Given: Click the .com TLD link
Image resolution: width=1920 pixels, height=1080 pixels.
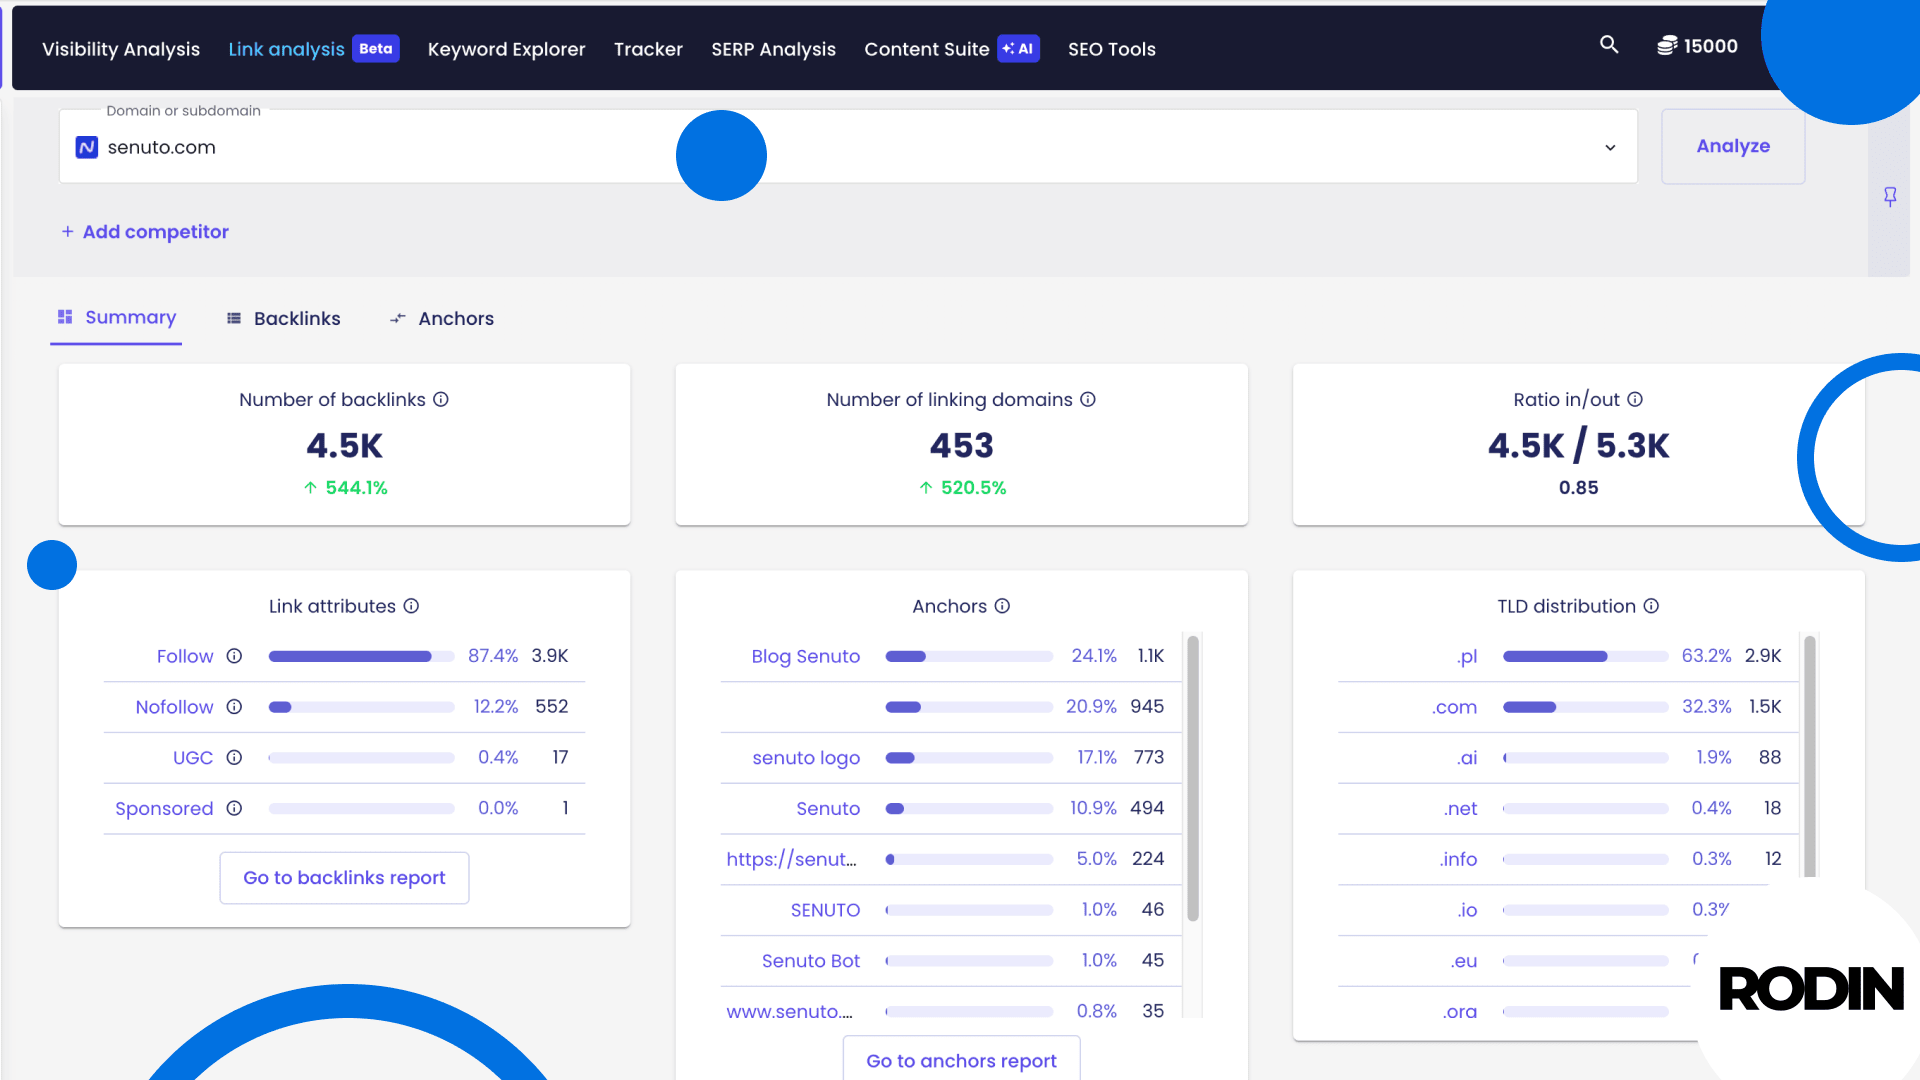Looking at the screenshot, I should 1454,707.
